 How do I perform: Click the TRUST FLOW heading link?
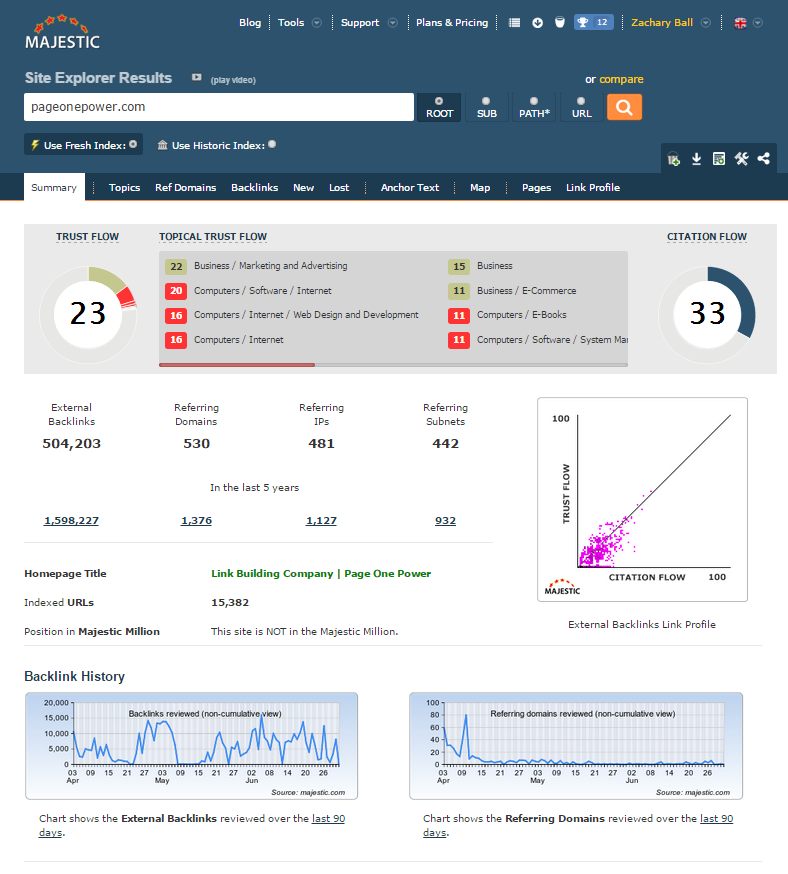tap(87, 237)
